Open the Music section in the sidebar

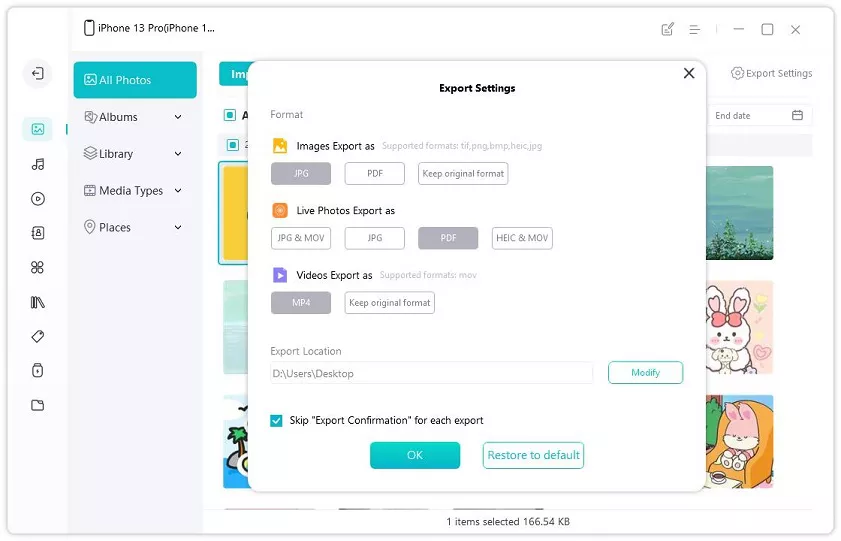click(x=38, y=165)
